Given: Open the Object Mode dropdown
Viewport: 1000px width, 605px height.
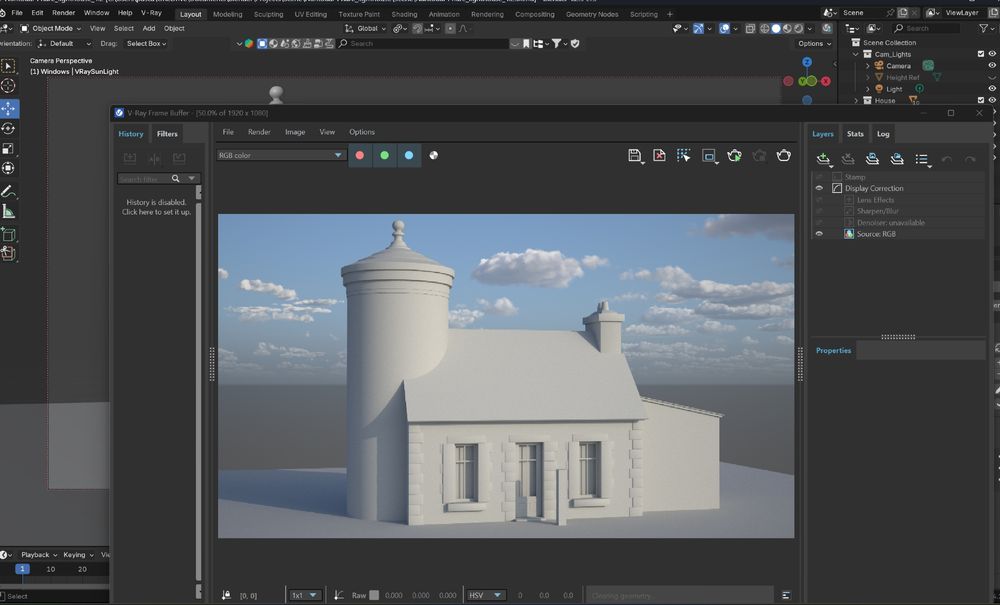Looking at the screenshot, I should click(x=50, y=29).
